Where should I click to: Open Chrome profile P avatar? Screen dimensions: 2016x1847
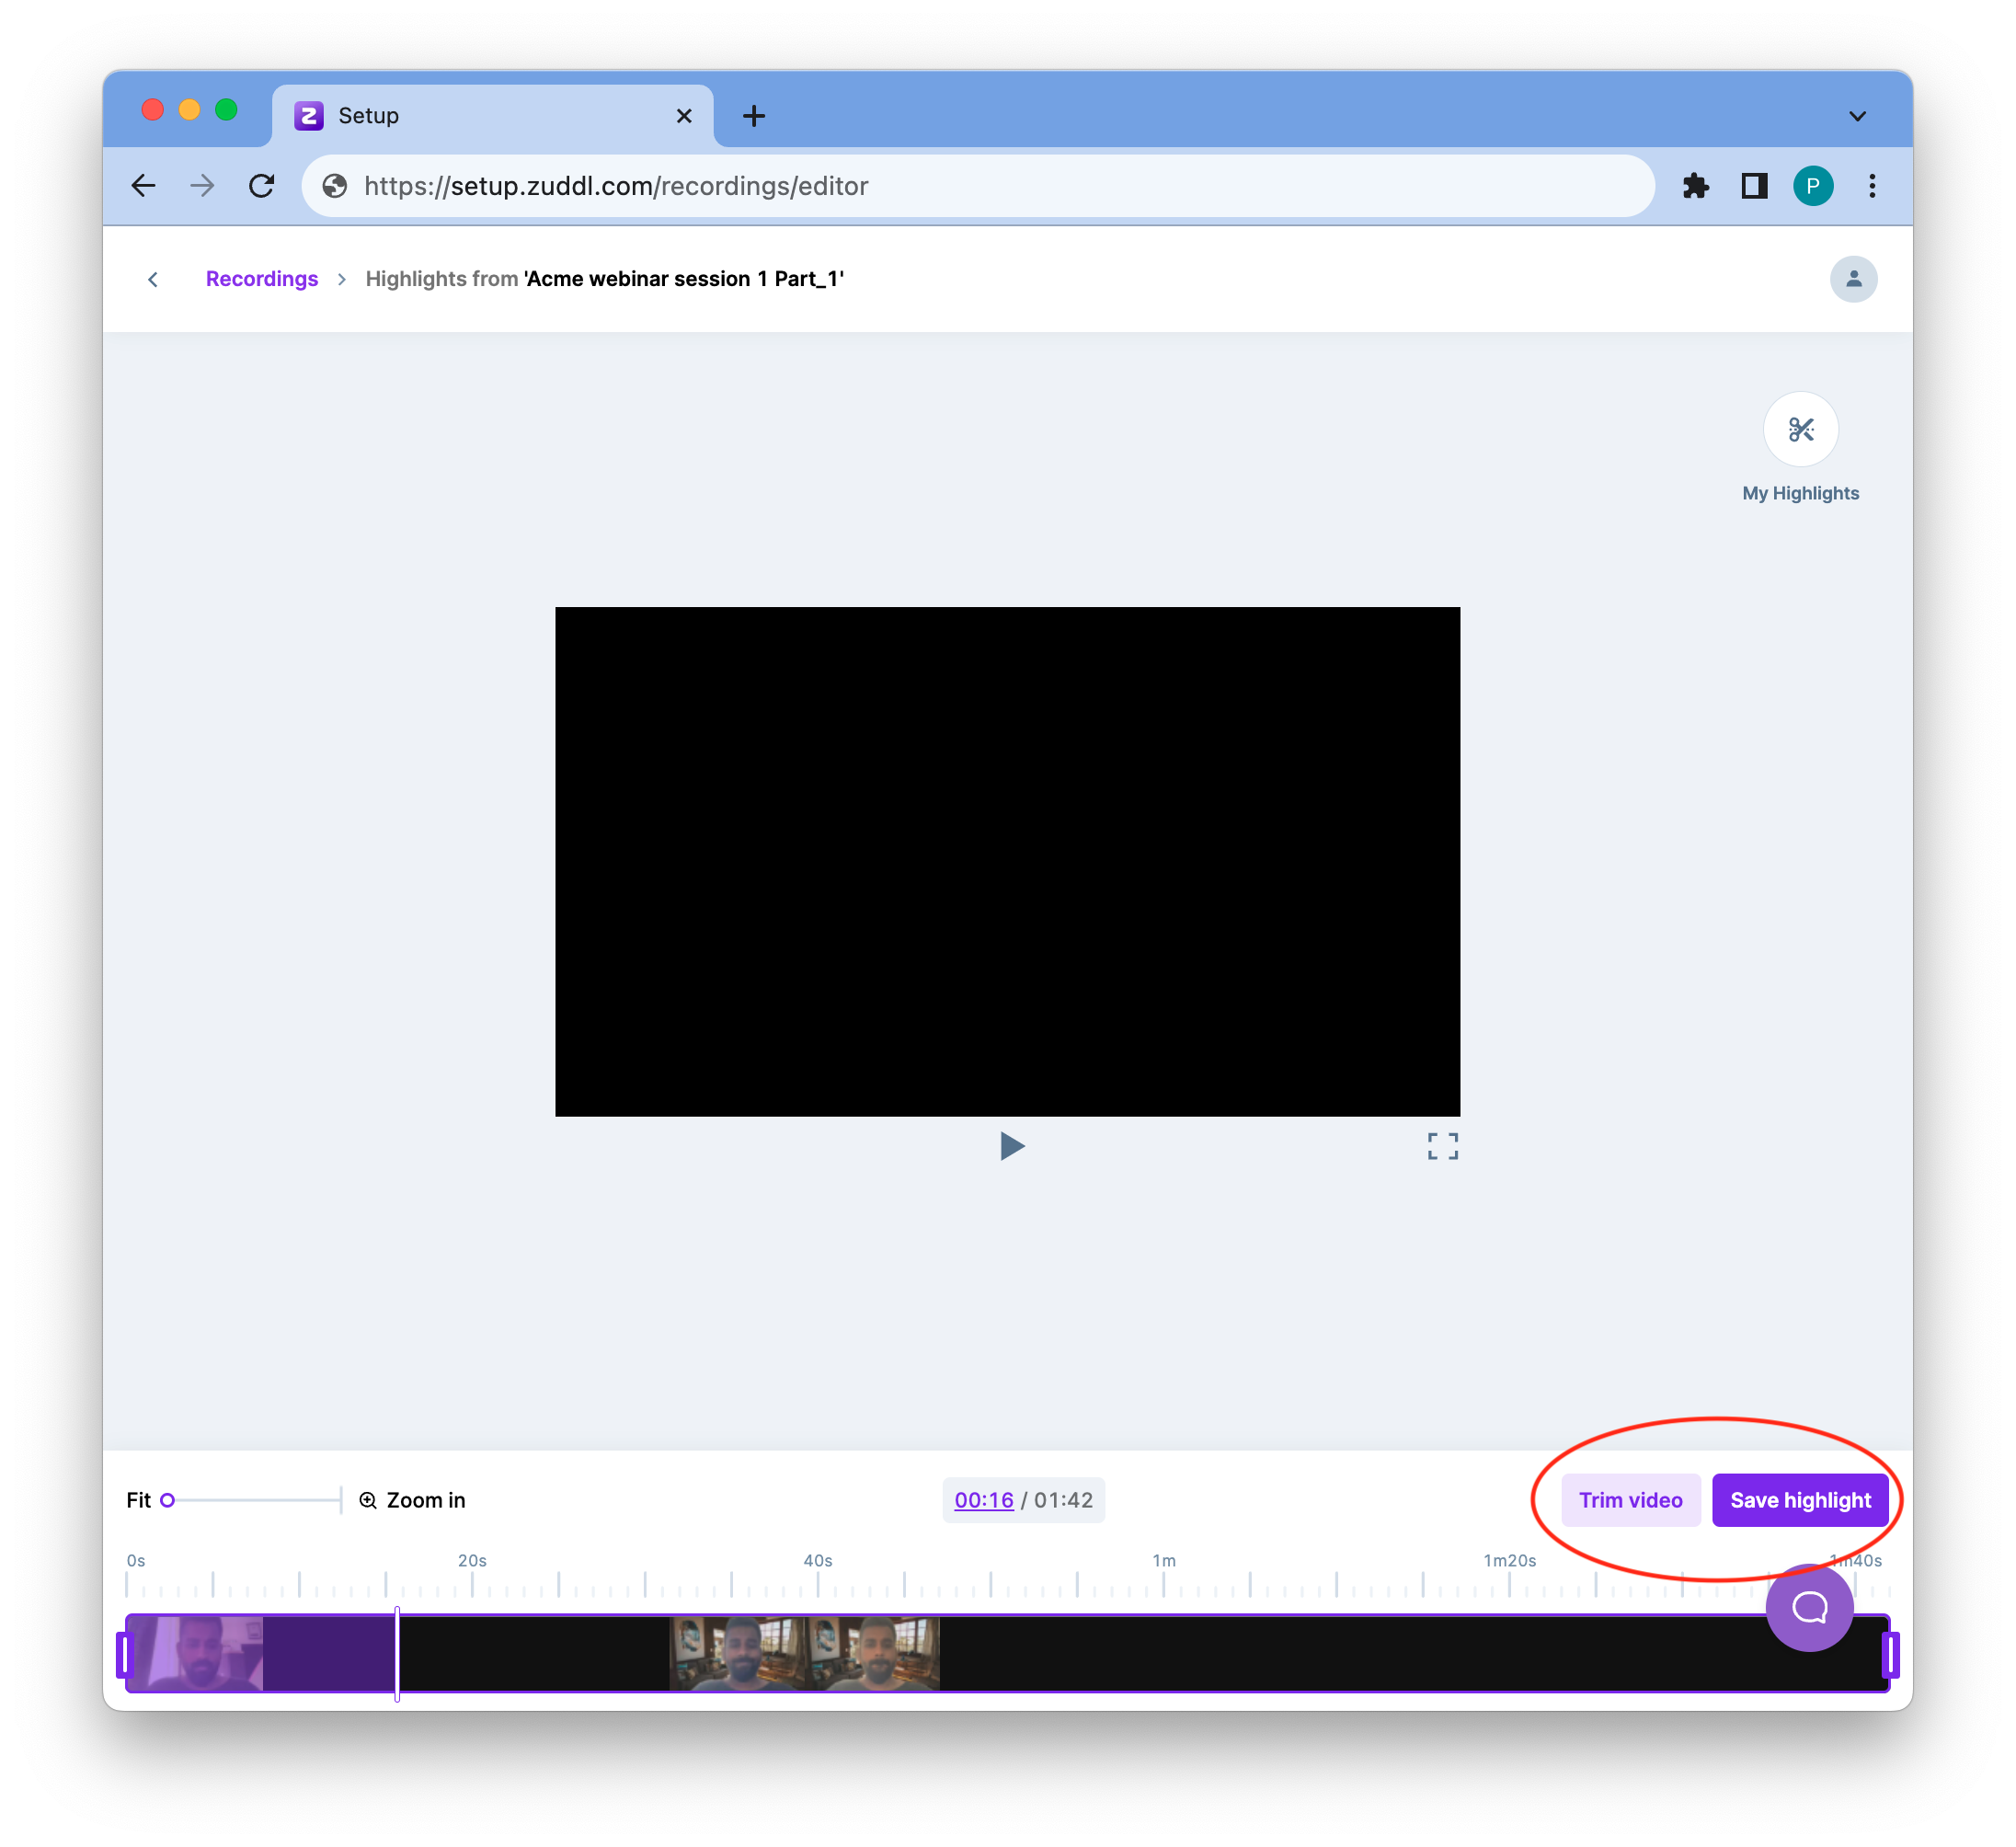click(1812, 186)
